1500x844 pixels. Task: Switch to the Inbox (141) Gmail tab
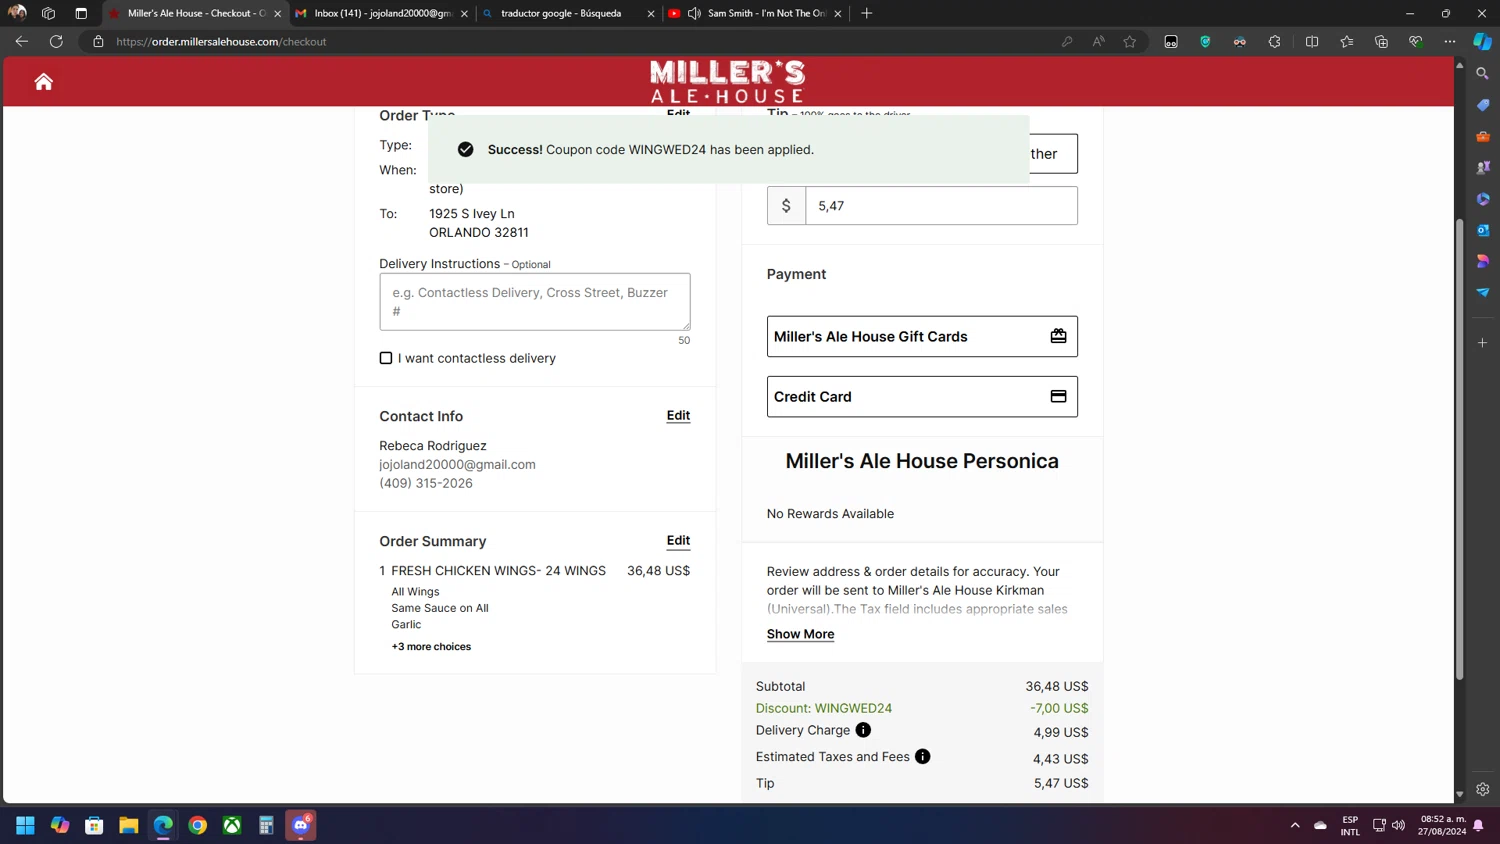(x=382, y=13)
